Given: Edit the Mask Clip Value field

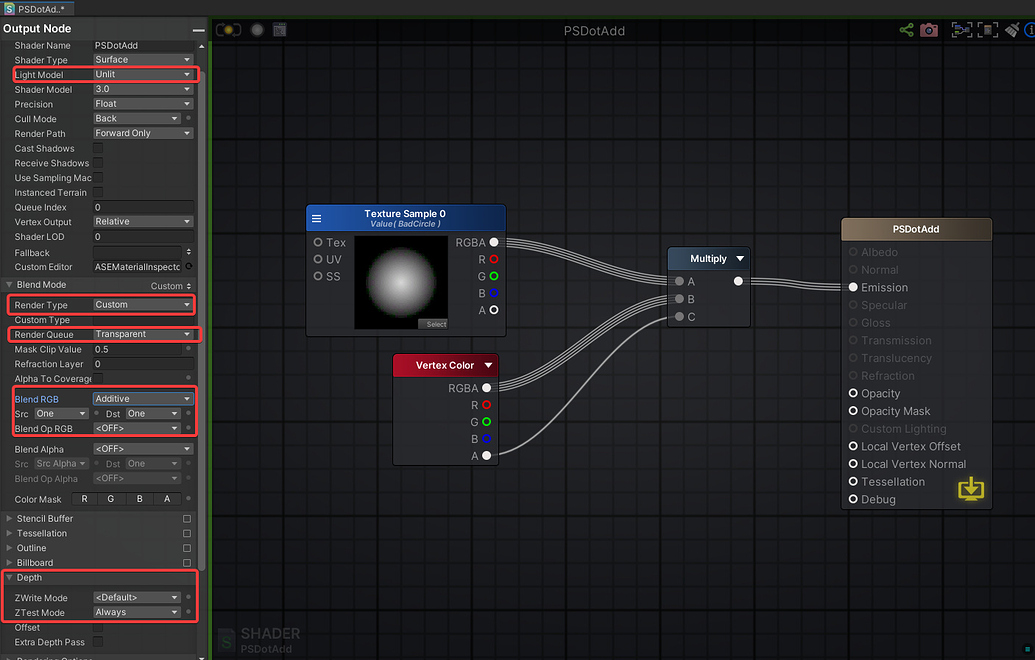Looking at the screenshot, I should [140, 348].
